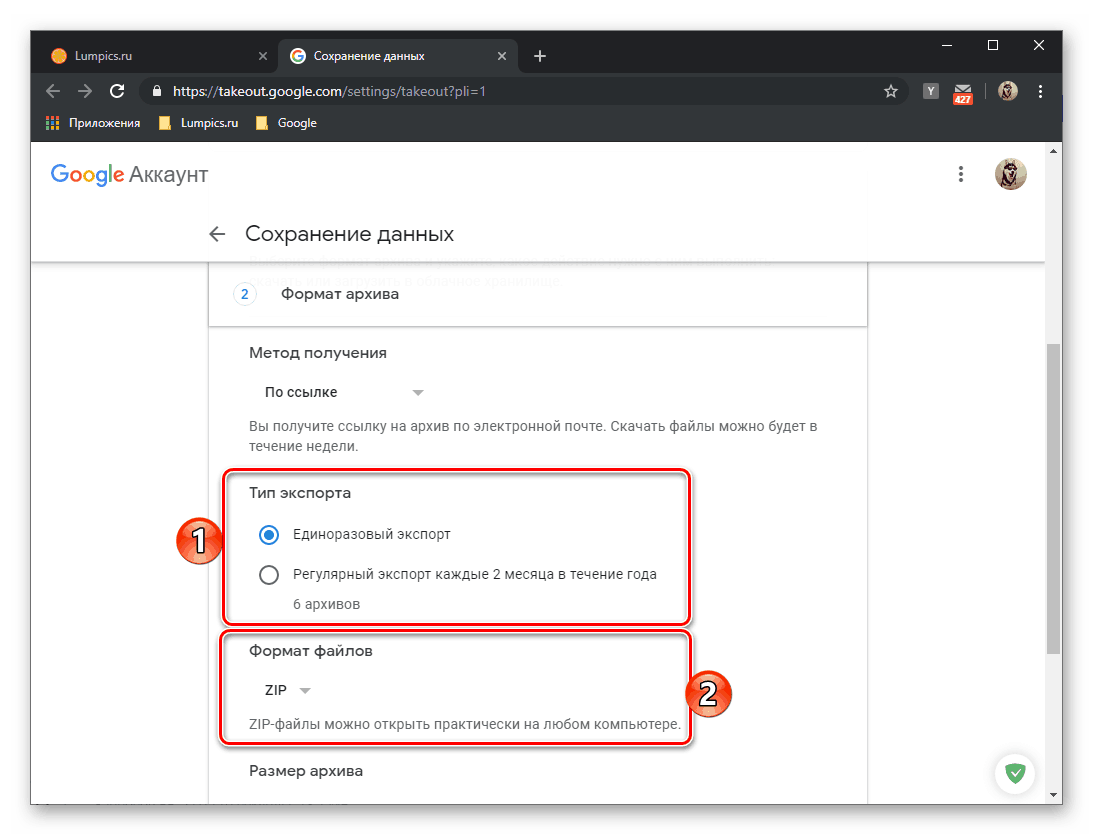Click the mail extension icon showing 427
1093x835 pixels.
click(962, 92)
